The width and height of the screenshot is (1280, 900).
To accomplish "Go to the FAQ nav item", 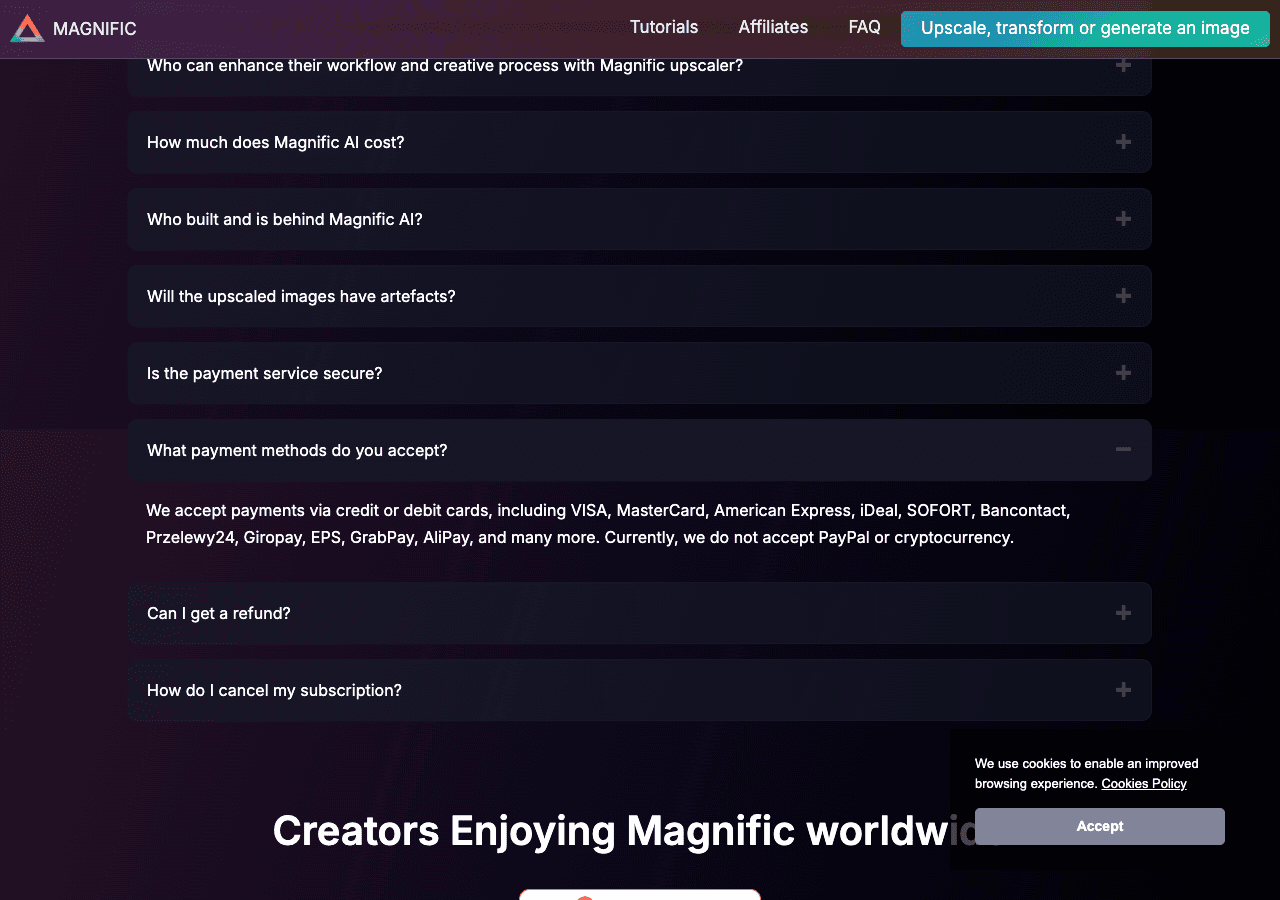I will pos(864,27).
